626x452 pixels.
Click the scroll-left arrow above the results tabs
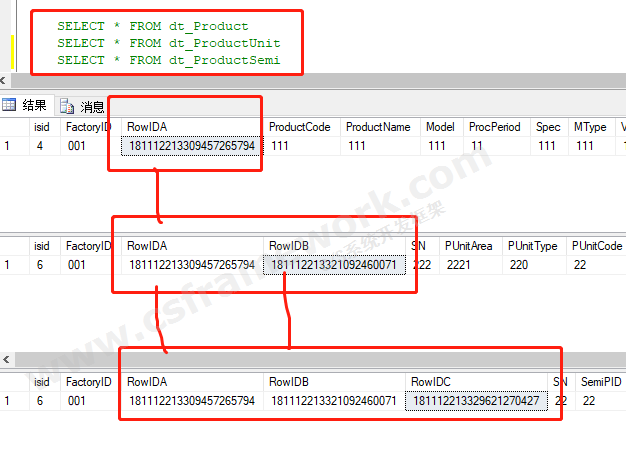point(4,81)
